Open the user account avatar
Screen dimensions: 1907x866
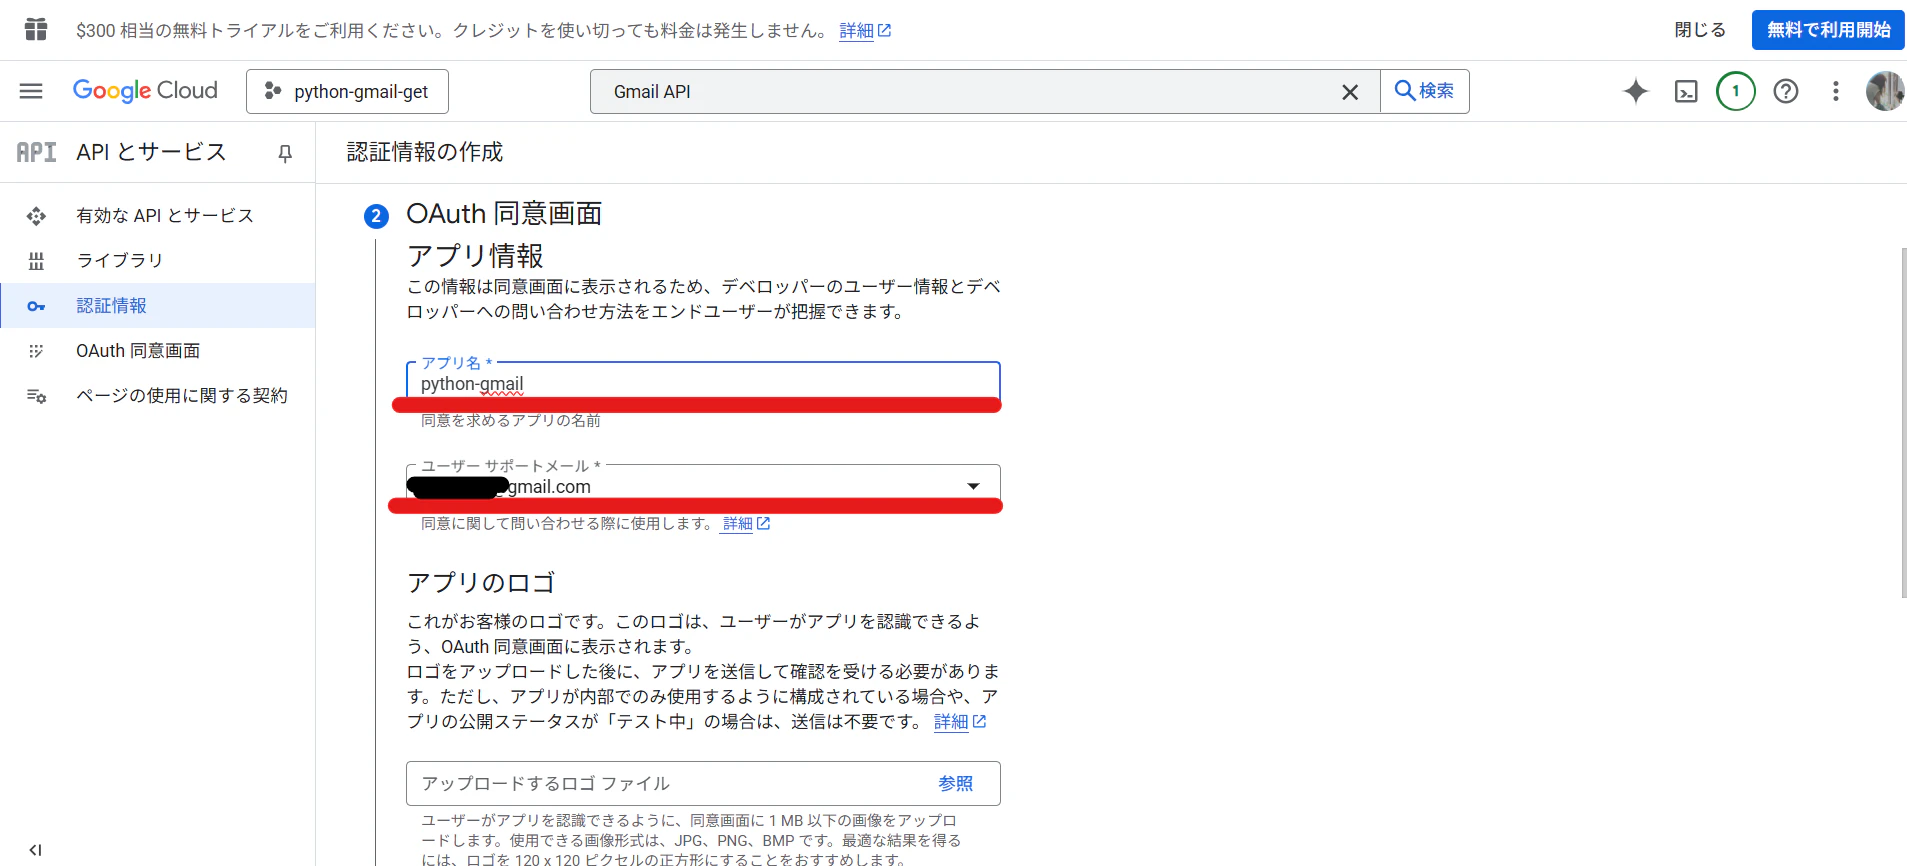(x=1885, y=91)
